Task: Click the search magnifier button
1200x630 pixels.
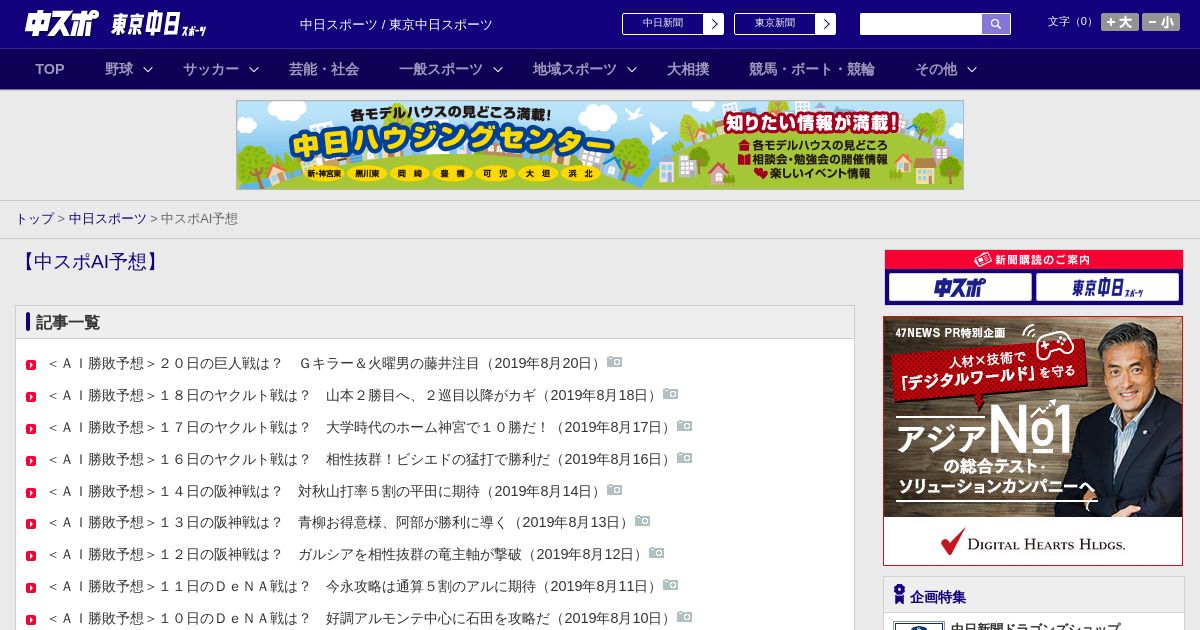Action: click(x=996, y=24)
